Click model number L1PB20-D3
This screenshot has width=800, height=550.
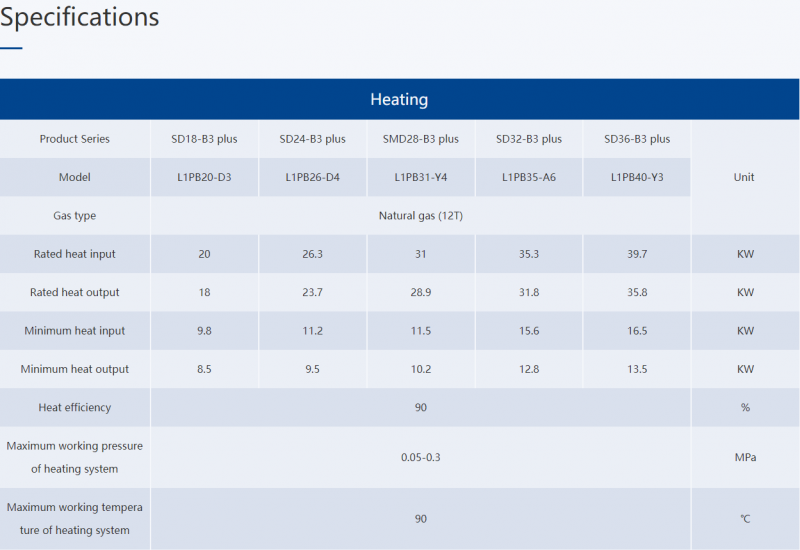click(x=204, y=177)
